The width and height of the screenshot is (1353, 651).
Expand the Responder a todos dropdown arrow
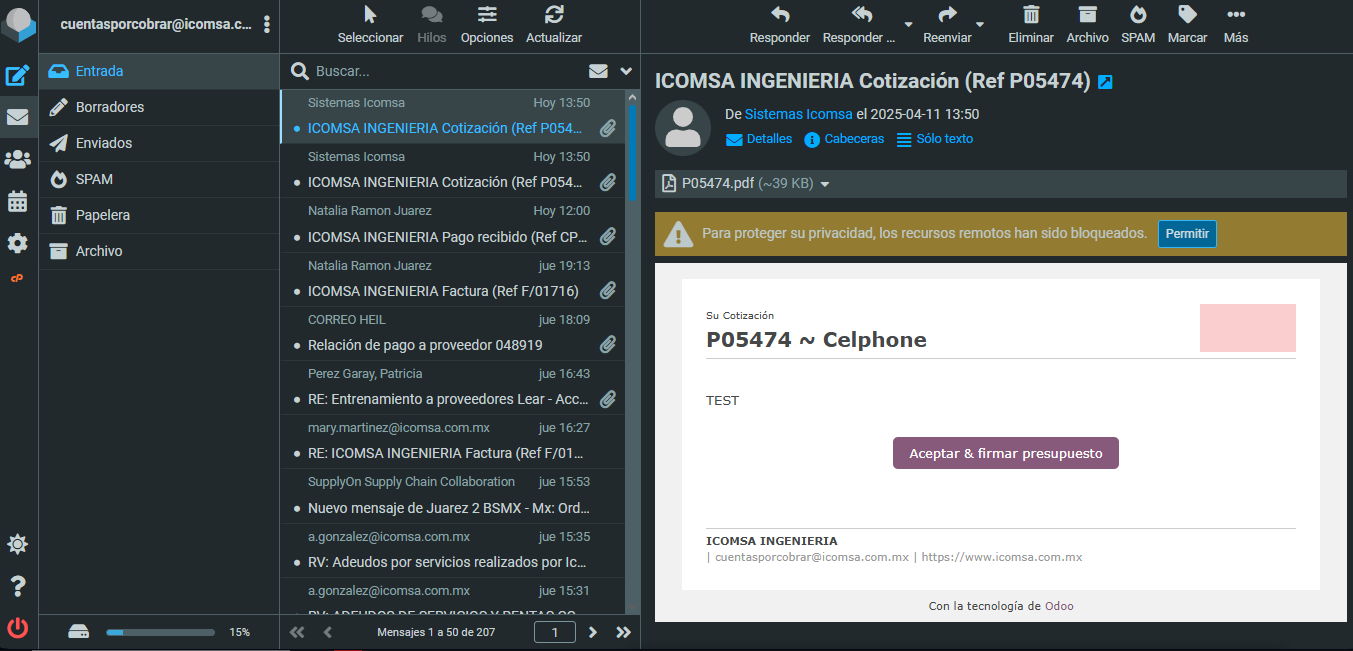coord(909,24)
